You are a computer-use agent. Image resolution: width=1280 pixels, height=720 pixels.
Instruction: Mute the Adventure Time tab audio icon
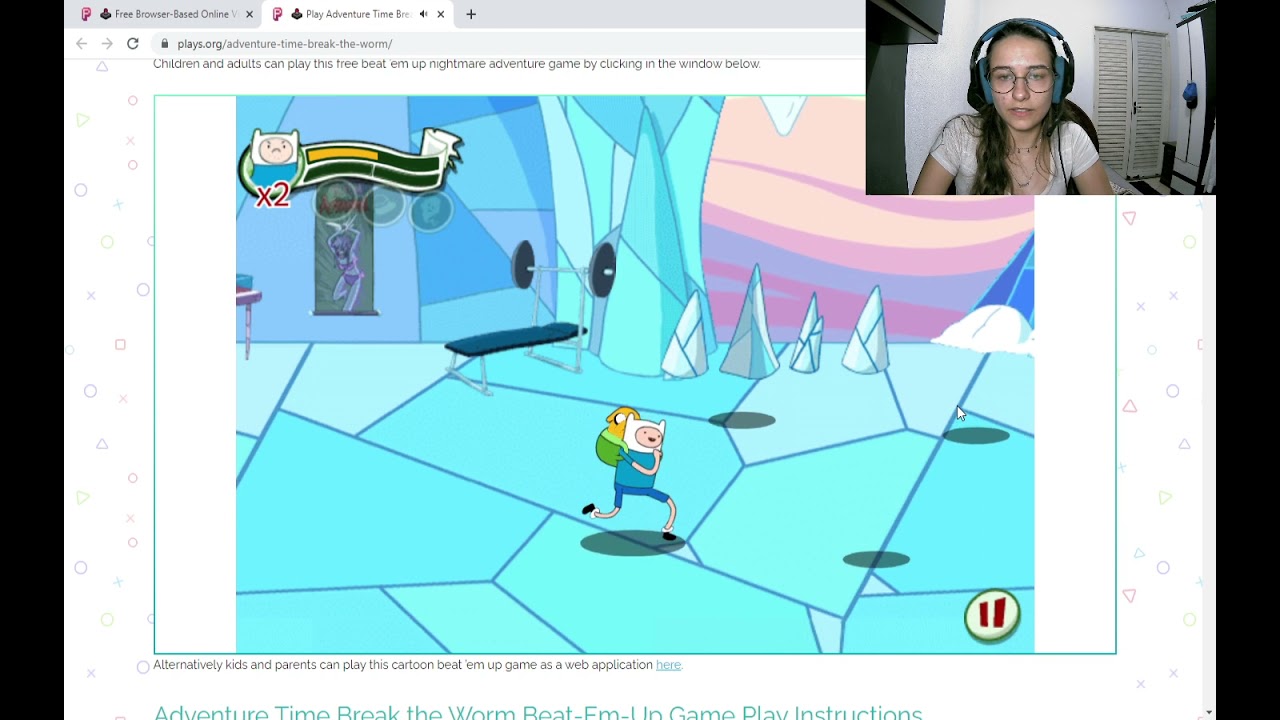[423, 14]
